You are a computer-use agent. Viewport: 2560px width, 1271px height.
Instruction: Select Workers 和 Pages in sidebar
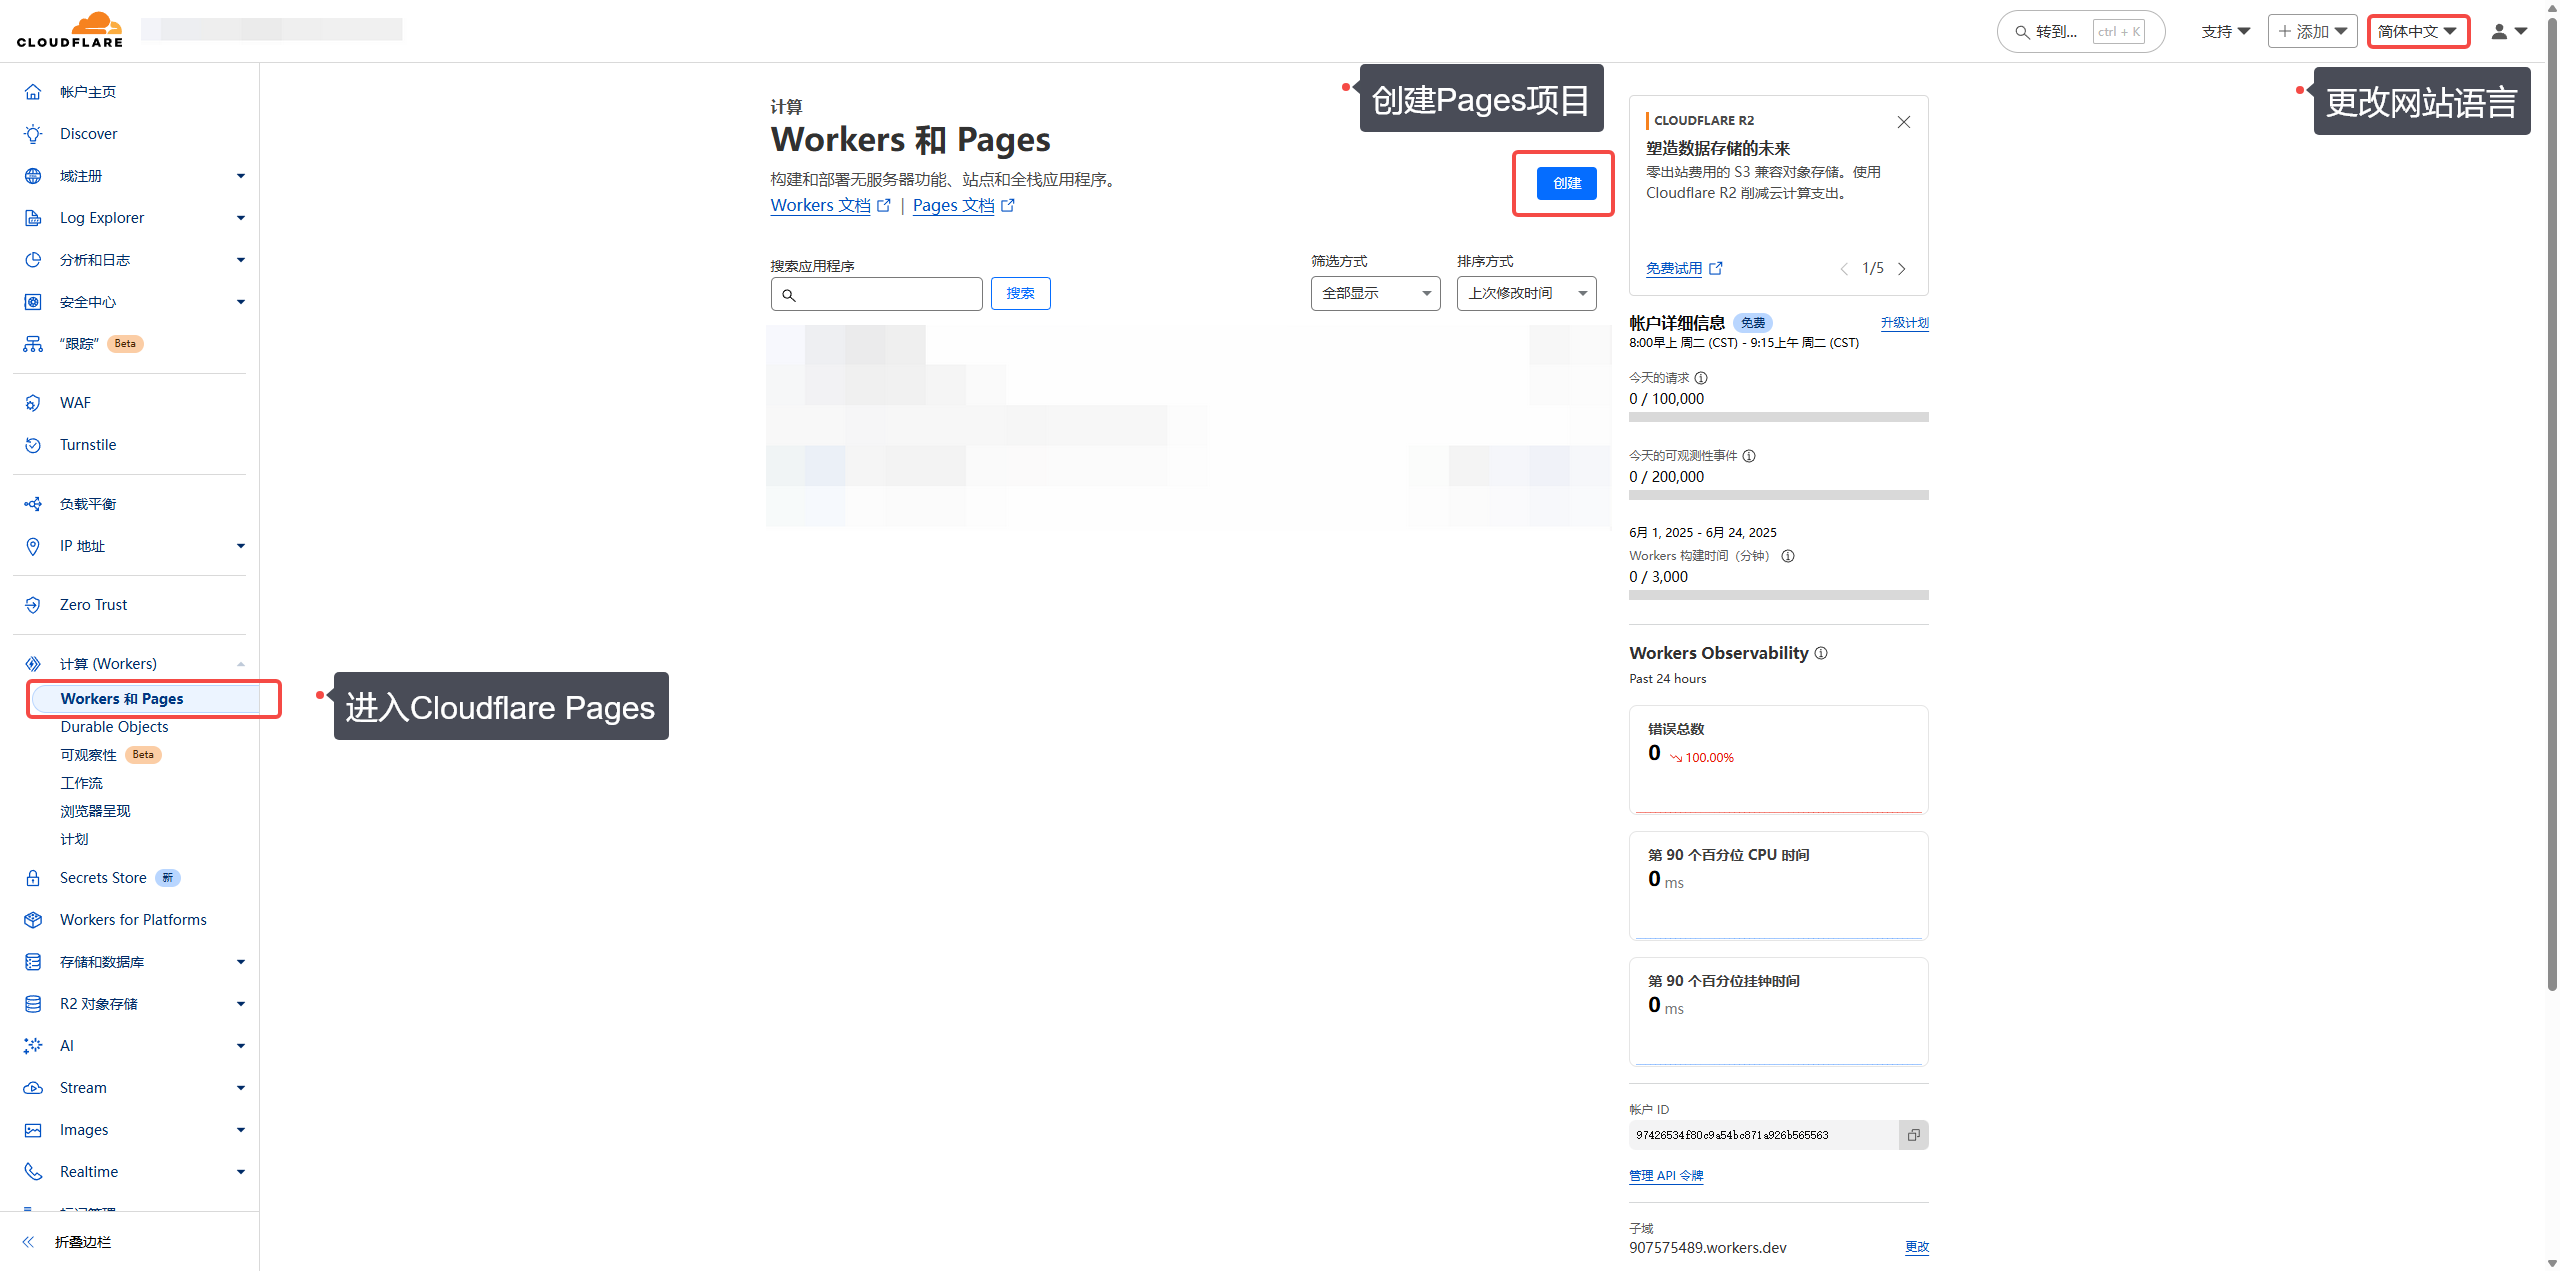(x=122, y=698)
